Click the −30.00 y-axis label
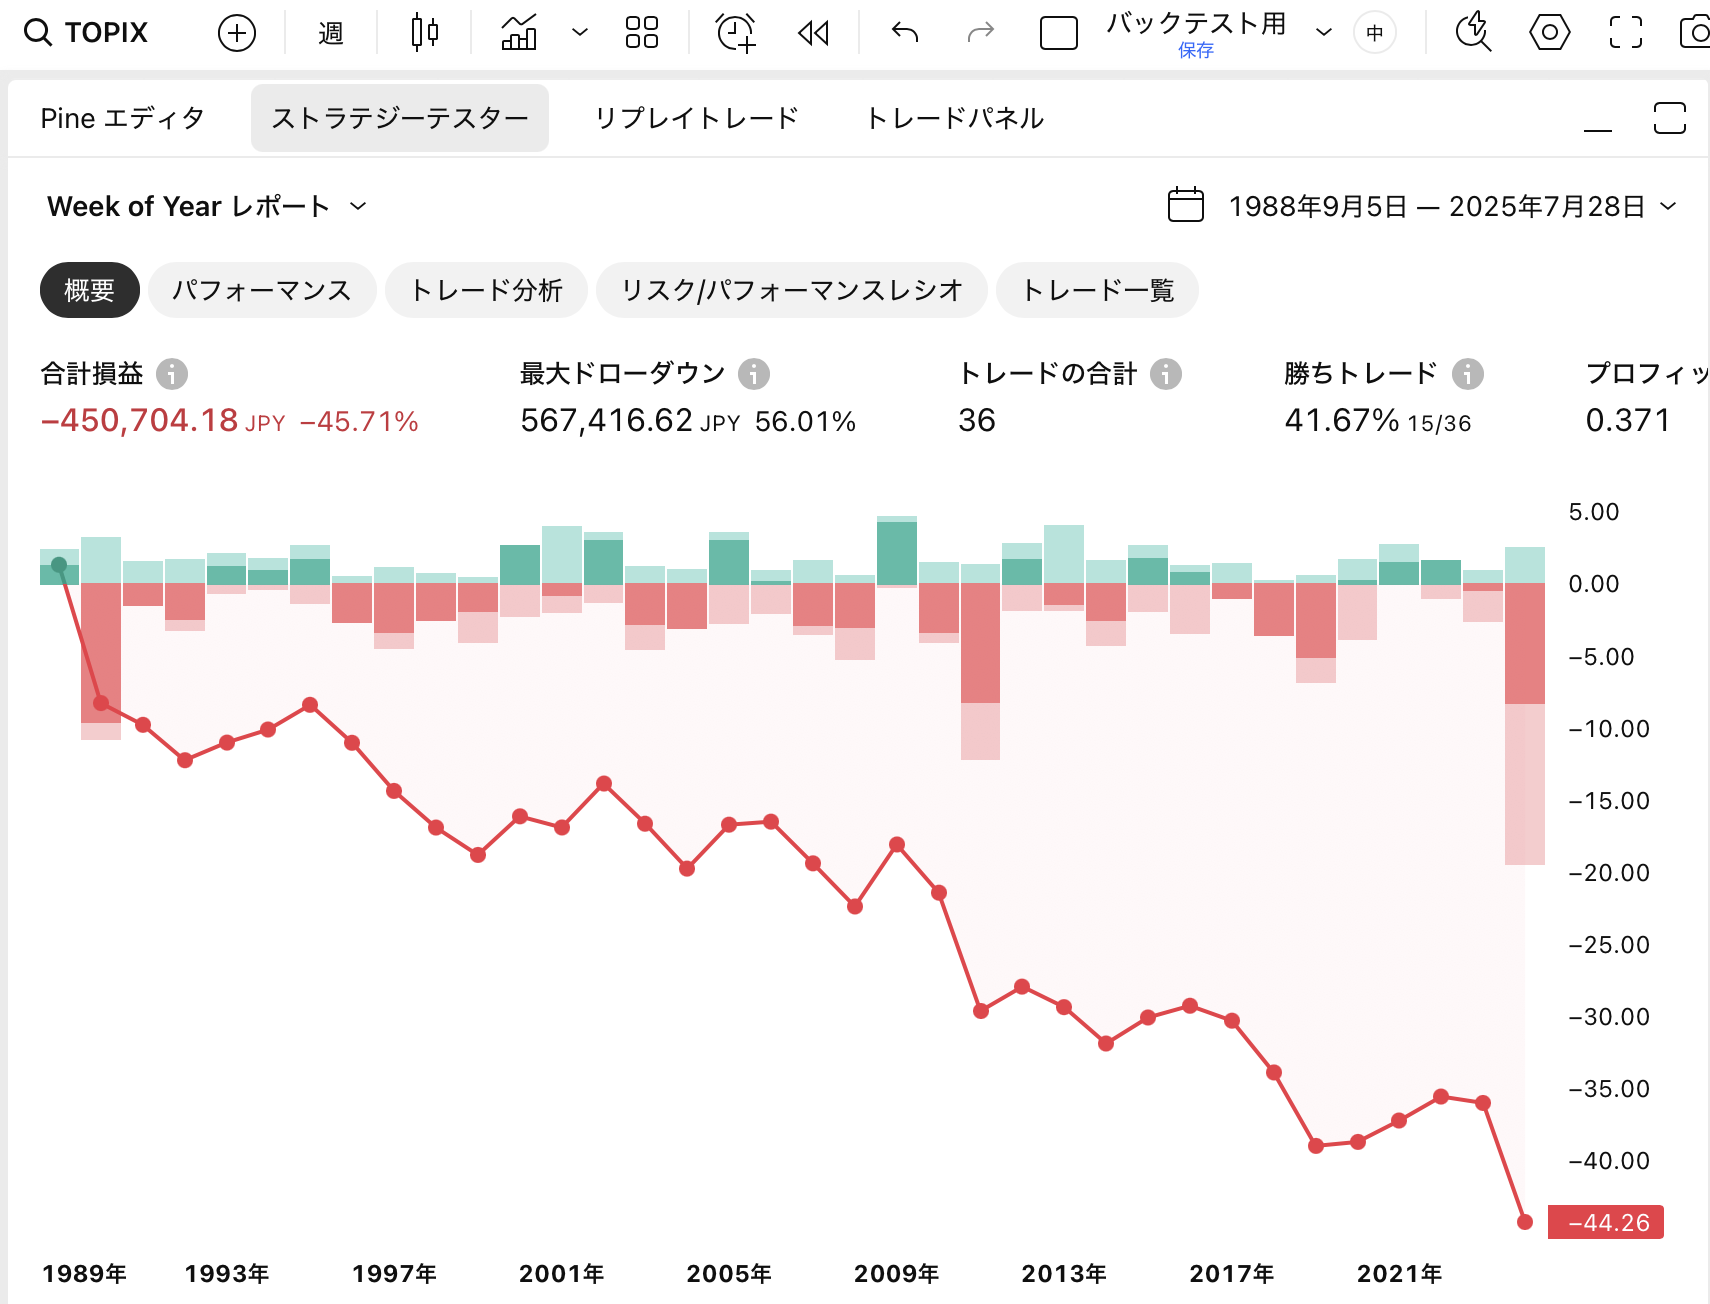The image size is (1710, 1304). pyautogui.click(x=1609, y=1017)
